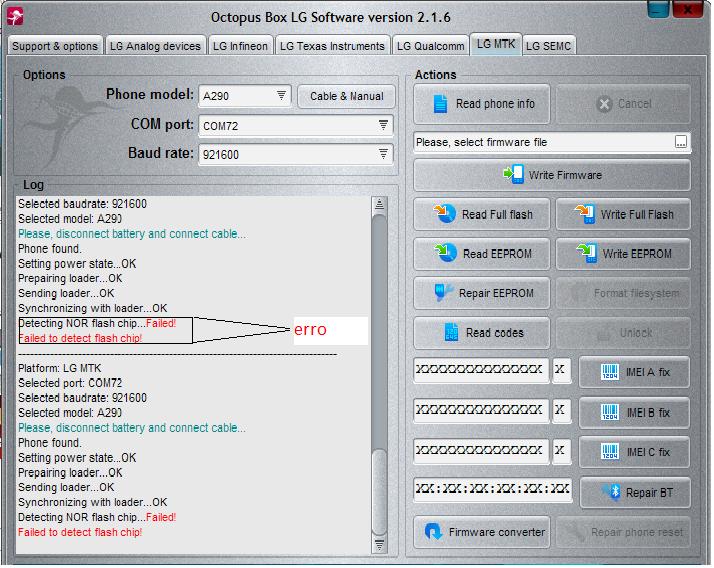Click the Read Full flash label
Screen dimensions: 714x568
click(x=497, y=214)
